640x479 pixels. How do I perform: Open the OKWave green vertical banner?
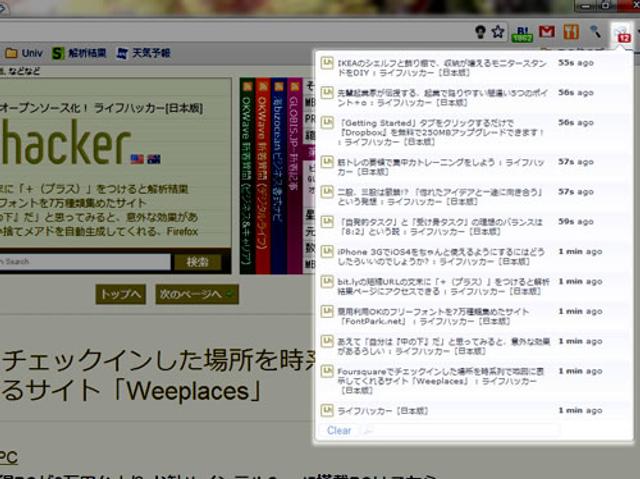coord(247,176)
